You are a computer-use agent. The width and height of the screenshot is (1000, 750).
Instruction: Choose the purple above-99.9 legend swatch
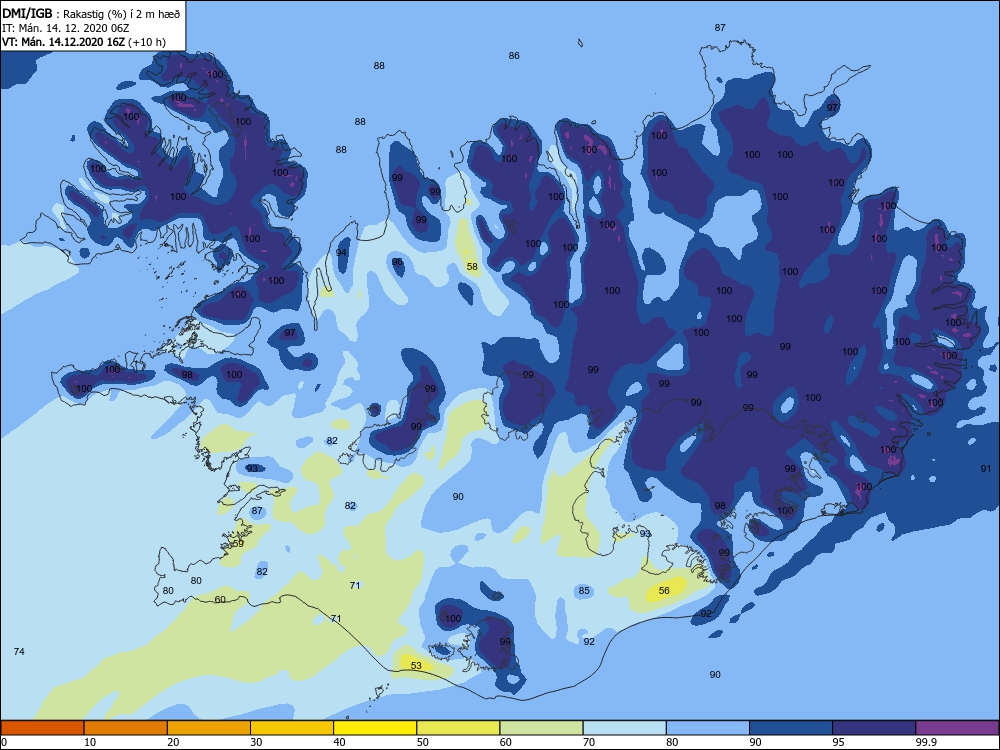[958, 728]
